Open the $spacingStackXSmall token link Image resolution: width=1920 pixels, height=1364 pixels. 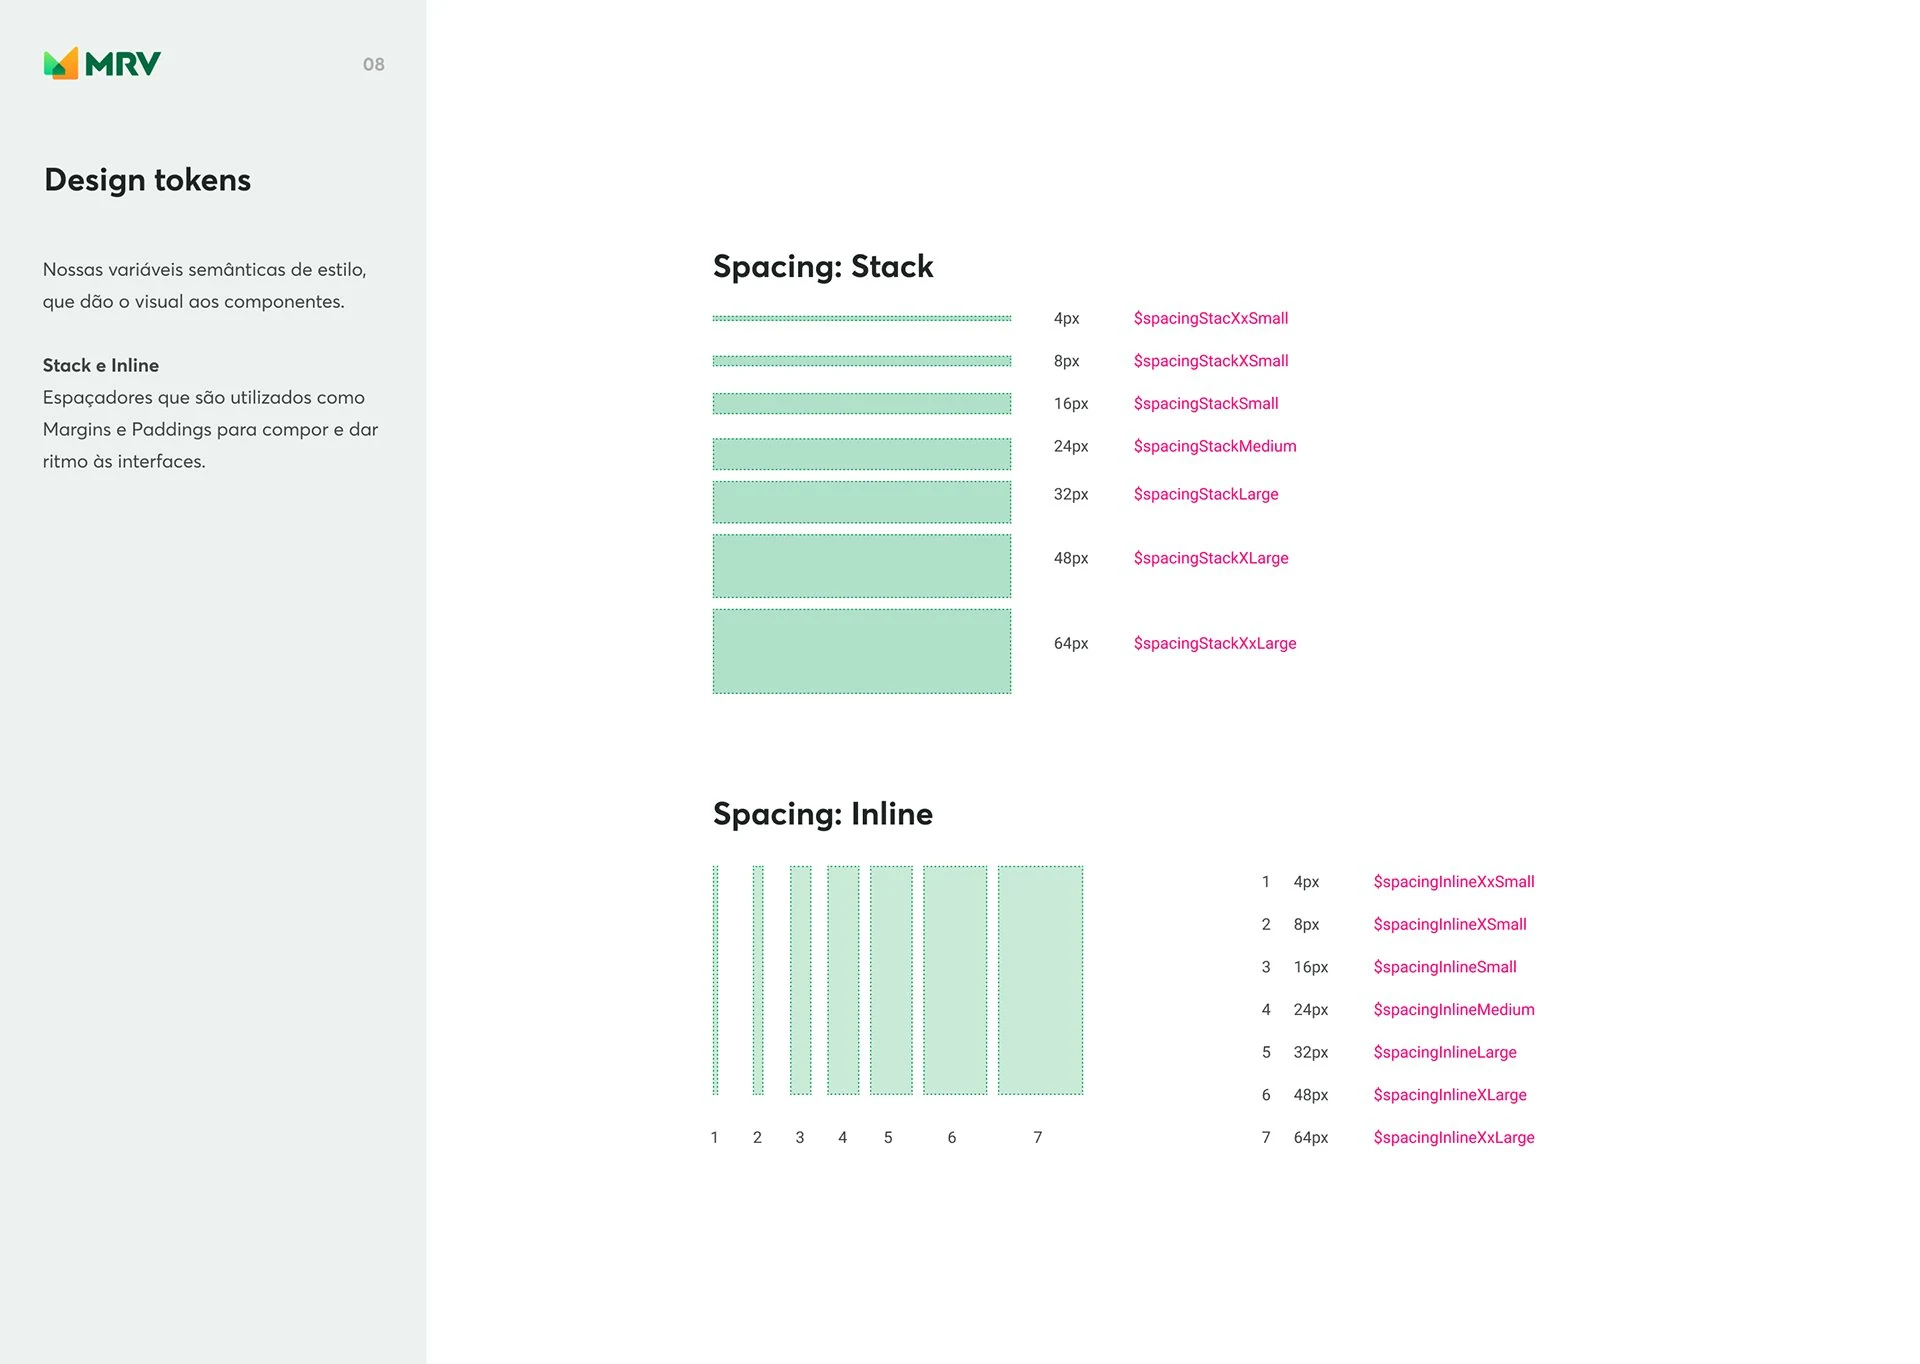1211,361
